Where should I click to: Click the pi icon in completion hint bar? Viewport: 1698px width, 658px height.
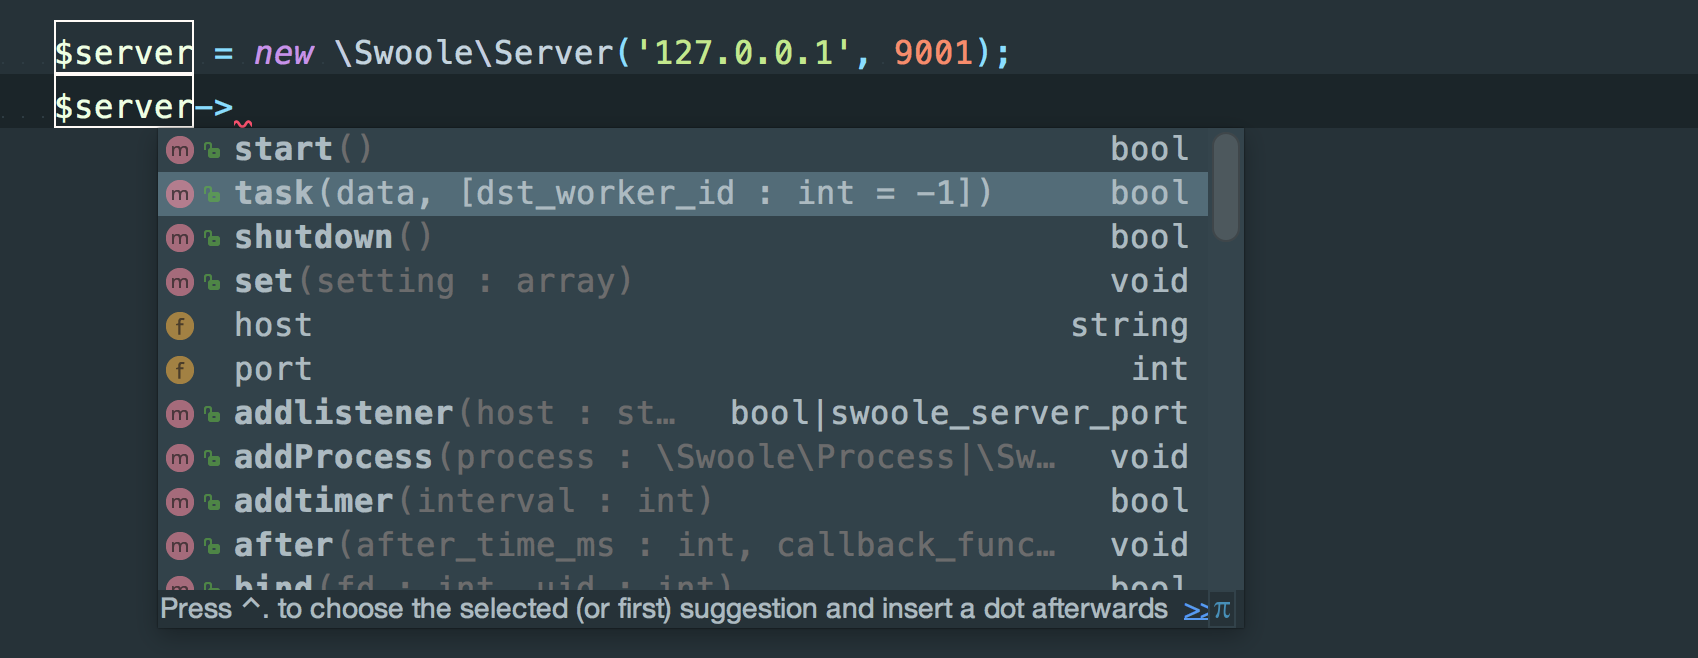[x=1222, y=610]
